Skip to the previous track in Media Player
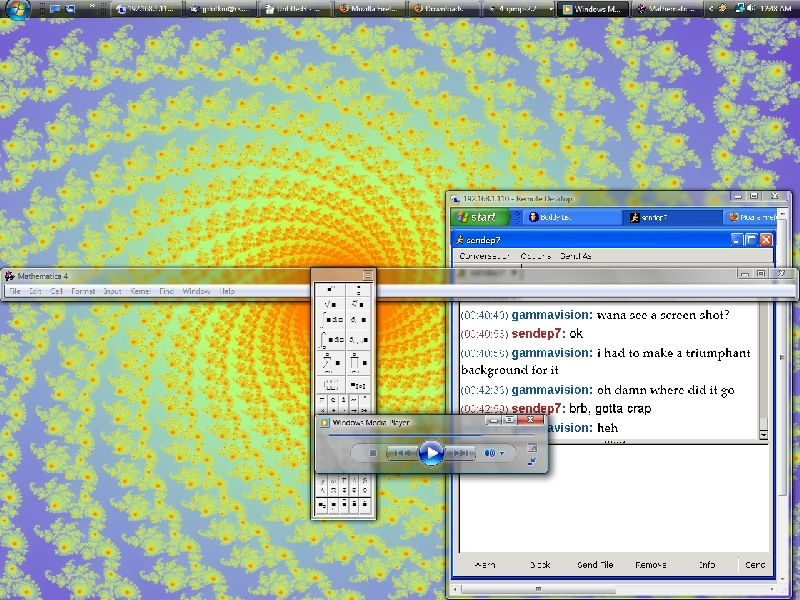 [400, 453]
